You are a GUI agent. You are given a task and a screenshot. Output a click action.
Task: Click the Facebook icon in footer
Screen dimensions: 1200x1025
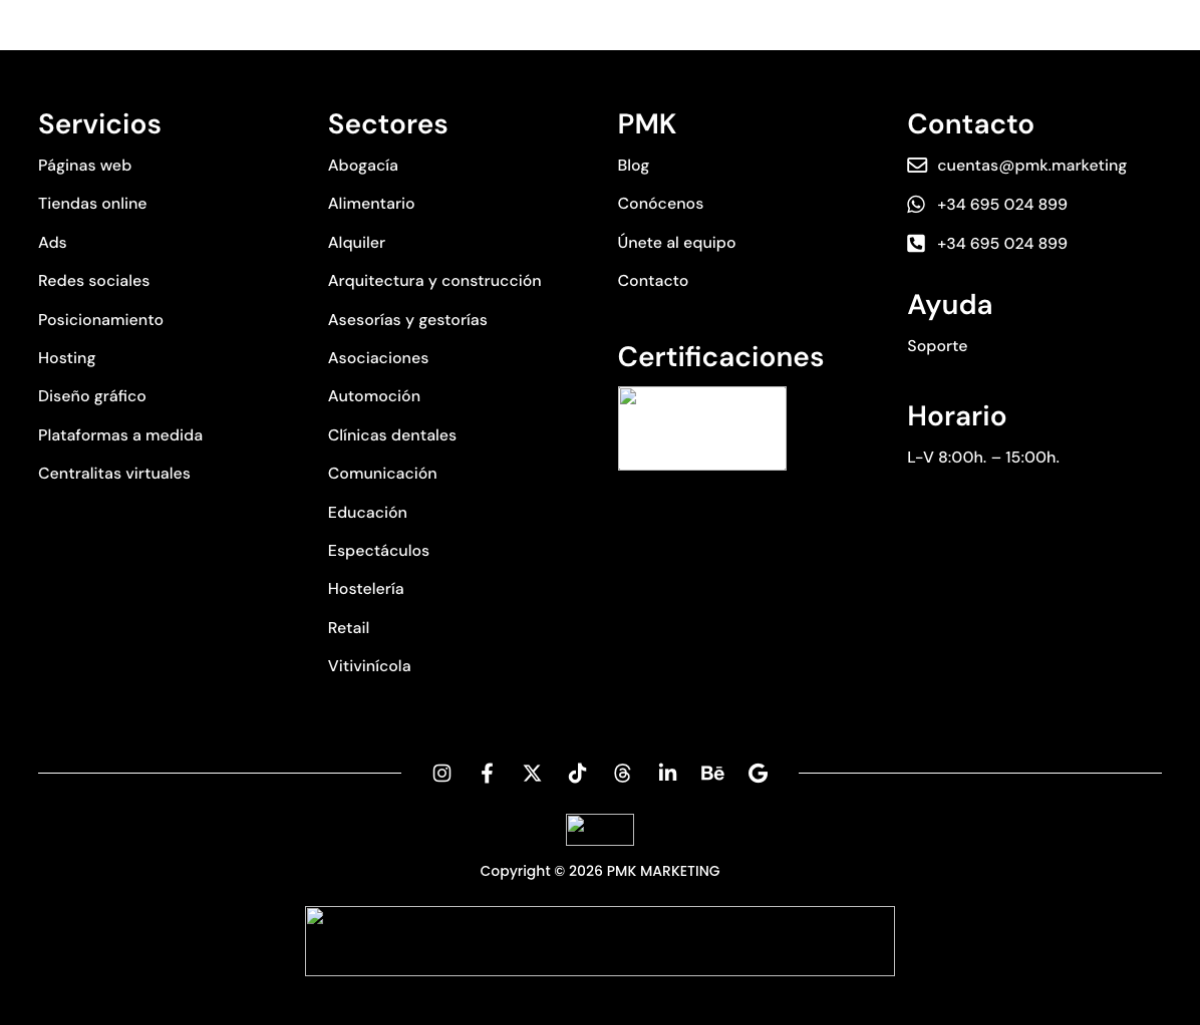[487, 773]
